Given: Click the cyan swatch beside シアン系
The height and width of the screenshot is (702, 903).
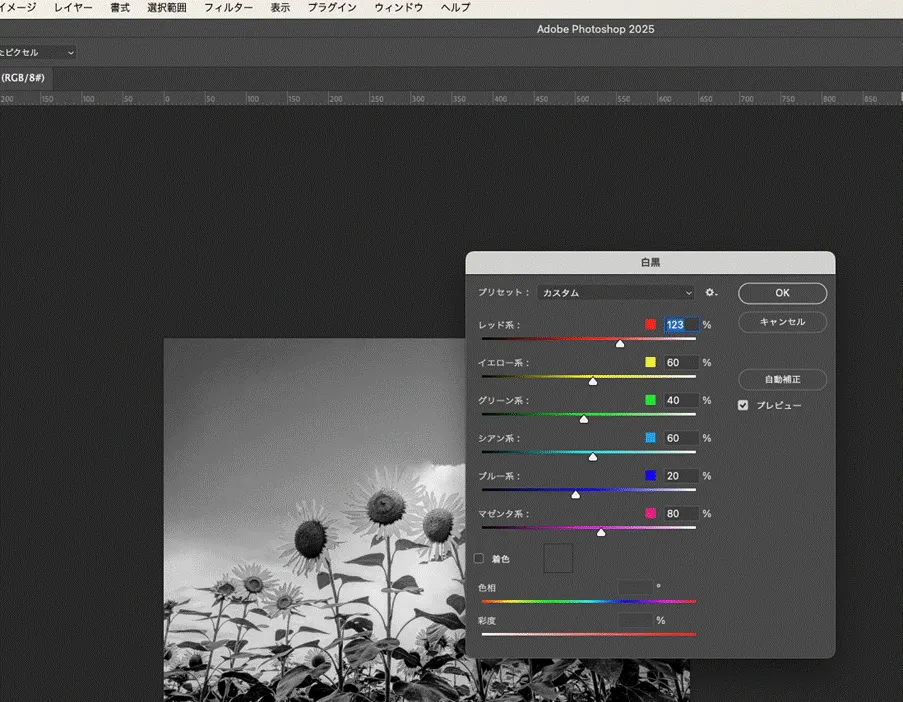Looking at the screenshot, I should [650, 438].
